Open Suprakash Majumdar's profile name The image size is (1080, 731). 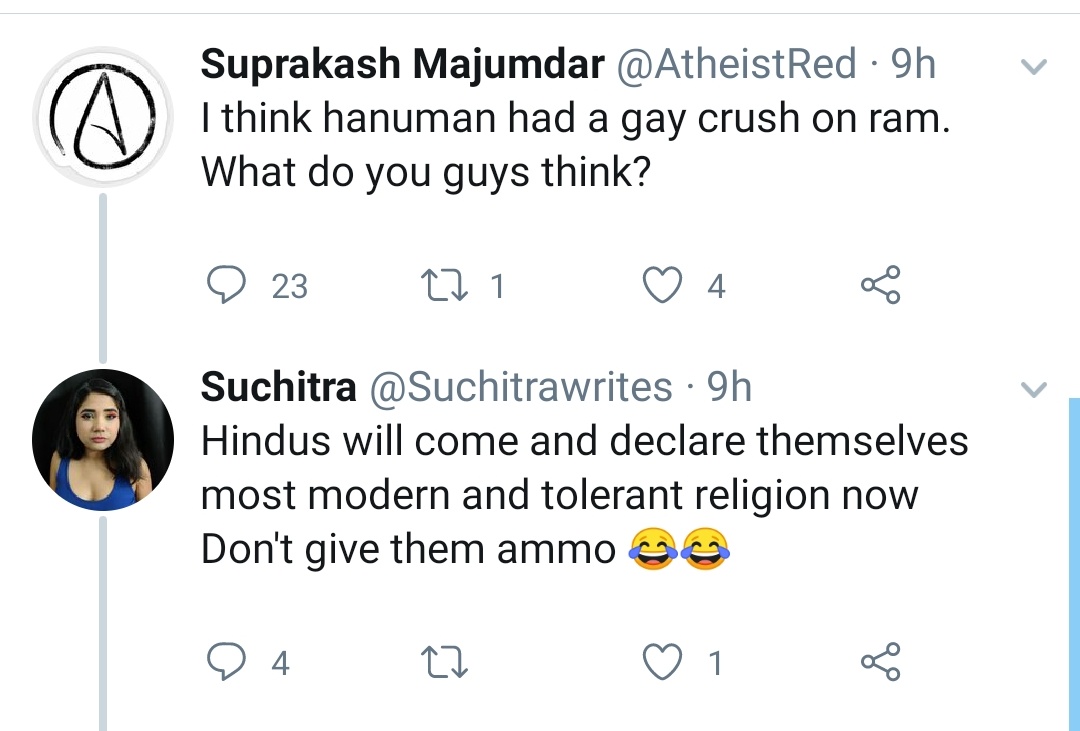[x=402, y=65]
